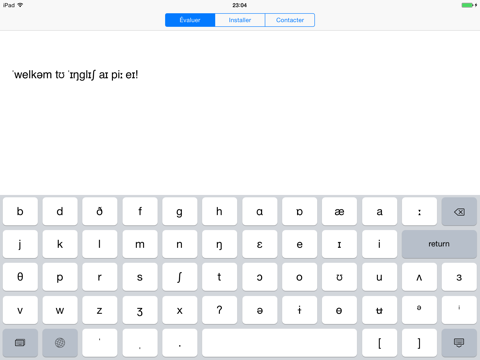Tap the plain 'u' key
Viewport: 480px width, 360px height.
[x=379, y=277]
